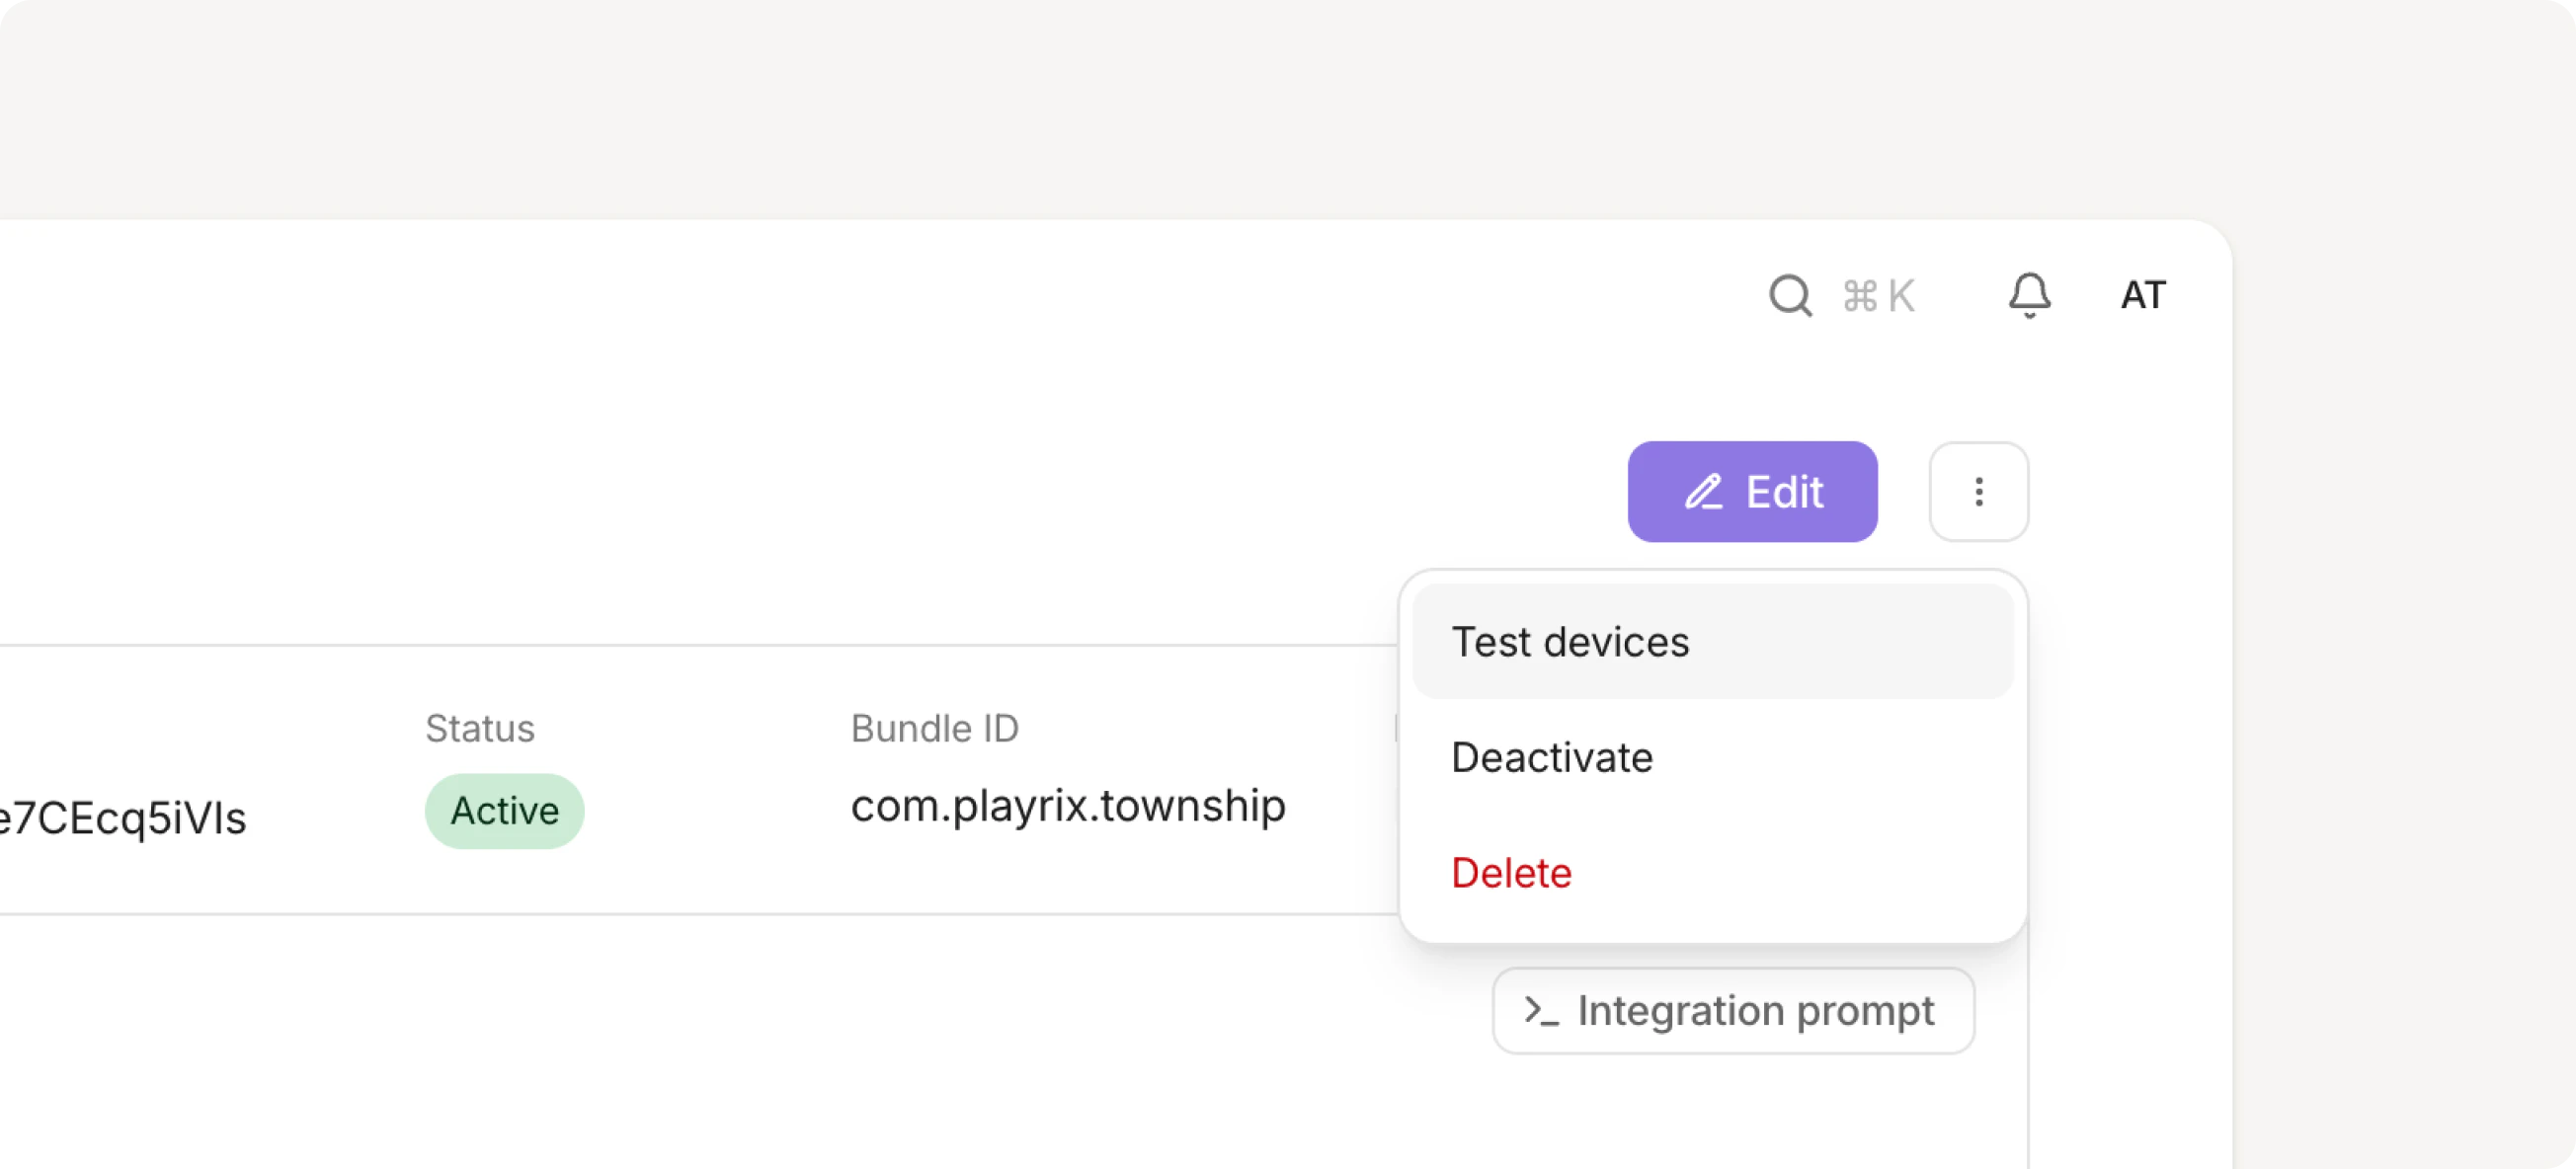The image size is (2576, 1169).
Task: Open notifications via the bell icon
Action: click(x=2029, y=295)
